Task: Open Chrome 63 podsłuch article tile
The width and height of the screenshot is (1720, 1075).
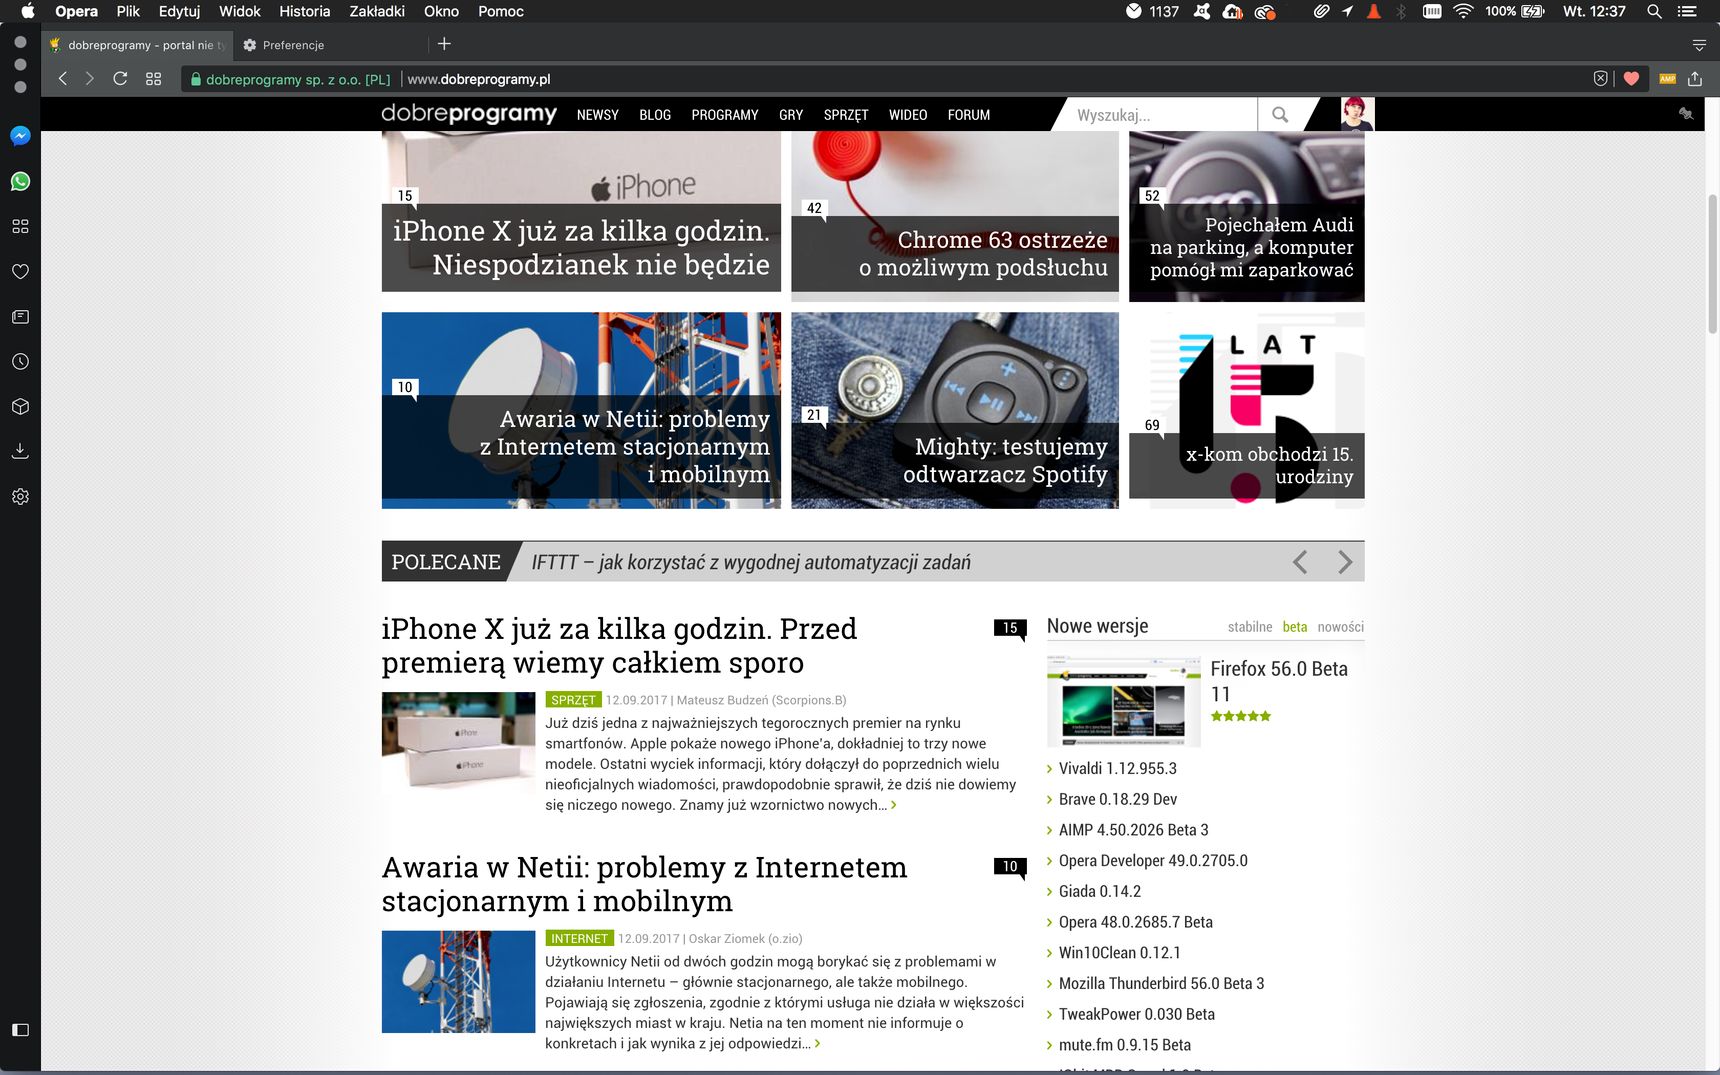Action: click(955, 215)
